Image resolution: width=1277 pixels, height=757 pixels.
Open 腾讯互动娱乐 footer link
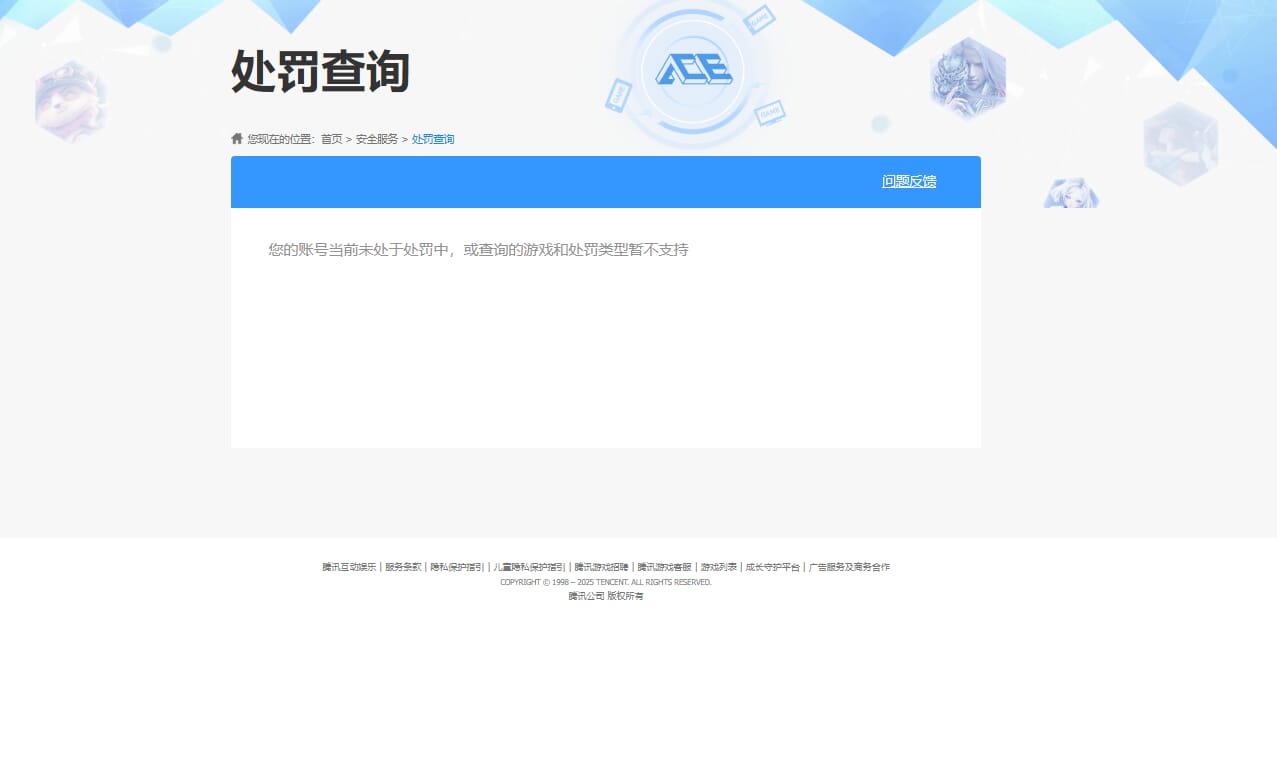349,567
